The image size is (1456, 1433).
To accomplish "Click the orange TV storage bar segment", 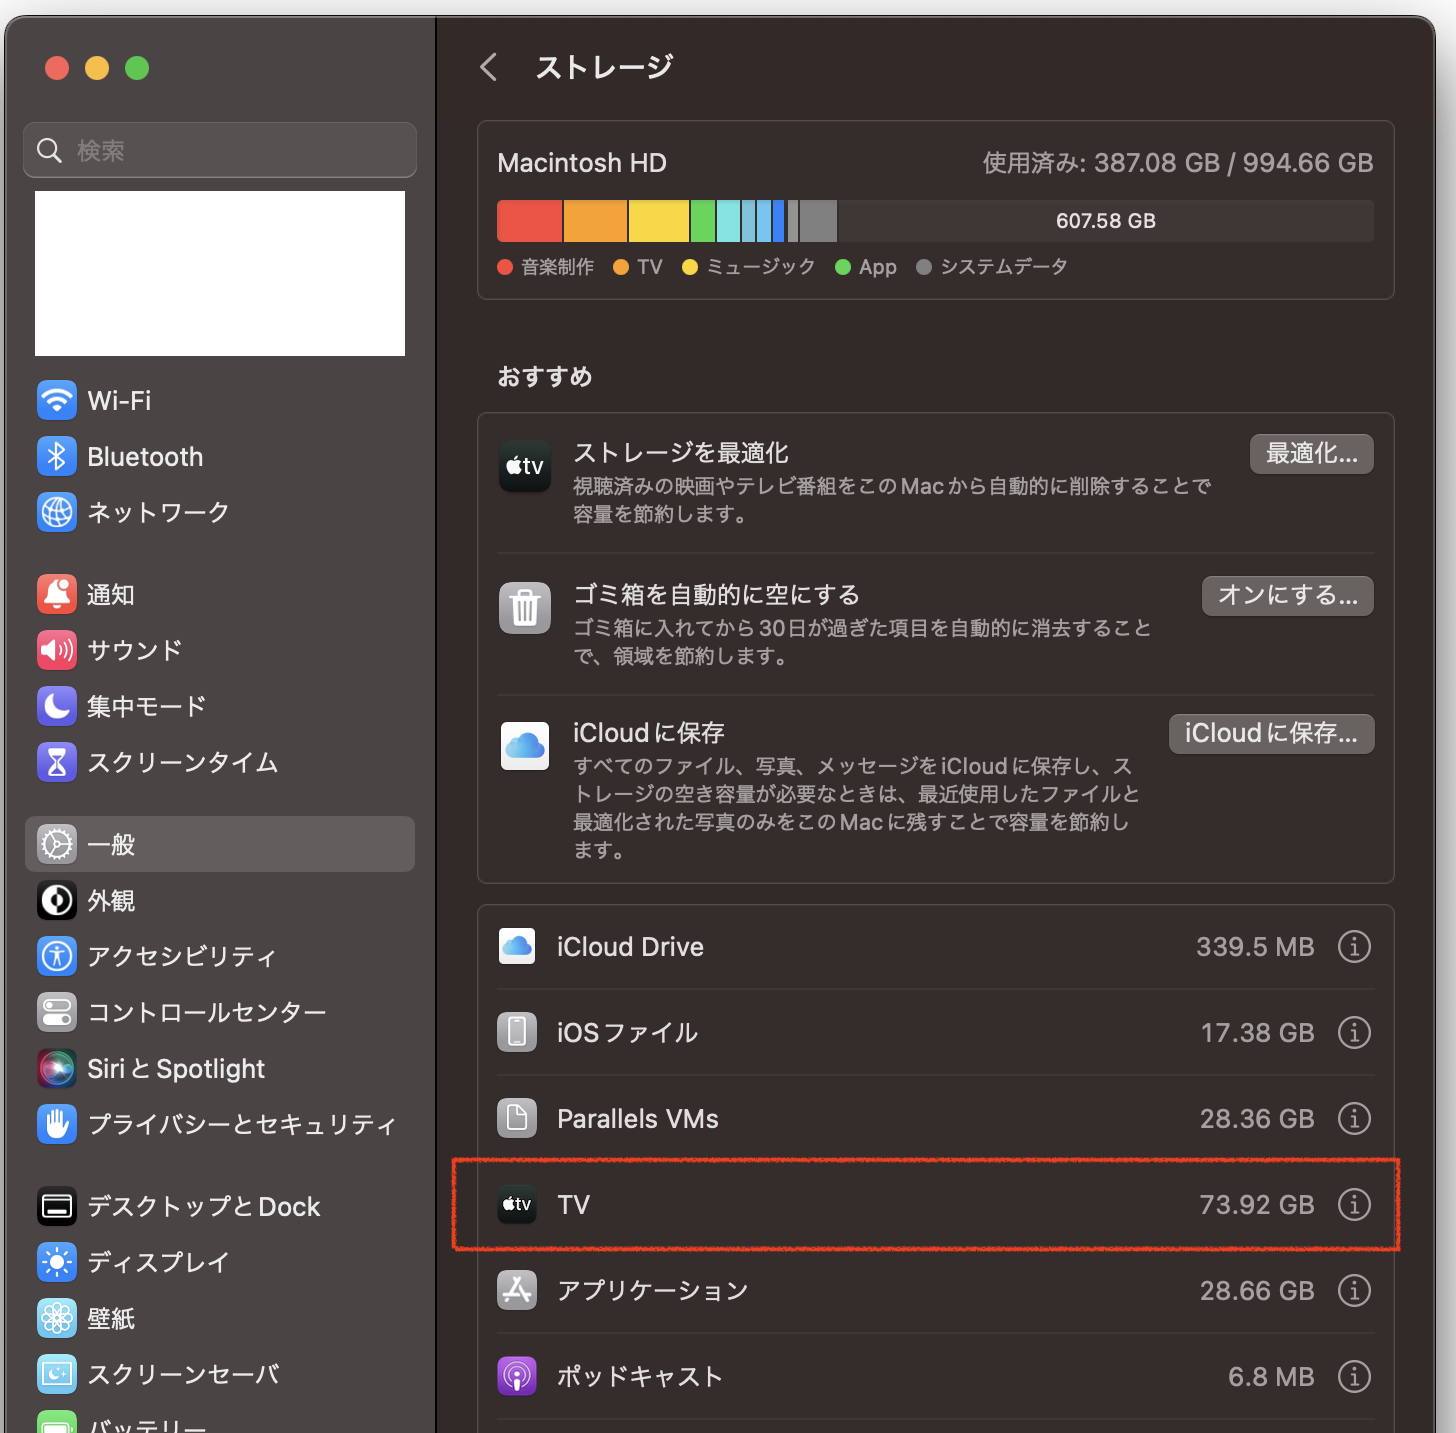I will [x=595, y=221].
